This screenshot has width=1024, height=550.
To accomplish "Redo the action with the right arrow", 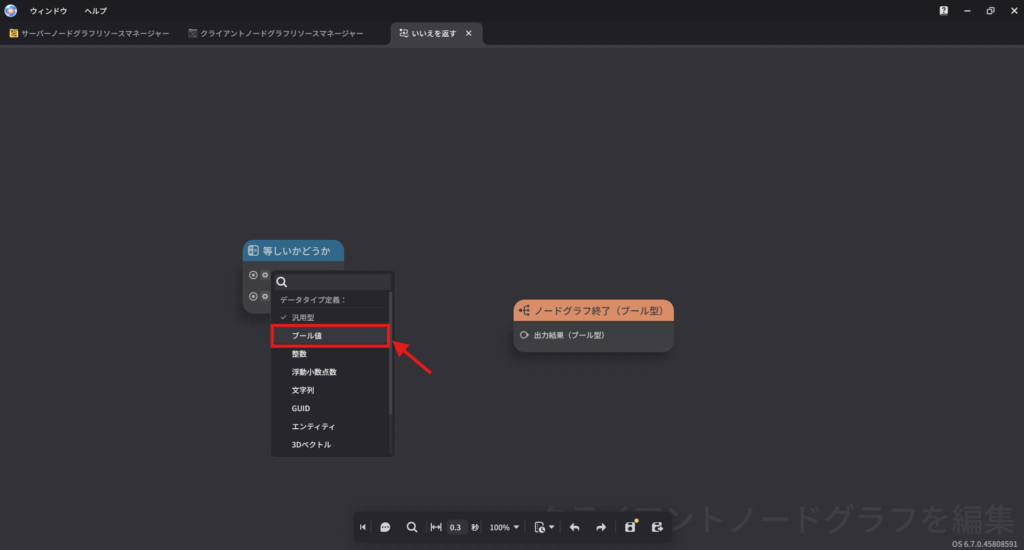I will [x=601, y=527].
